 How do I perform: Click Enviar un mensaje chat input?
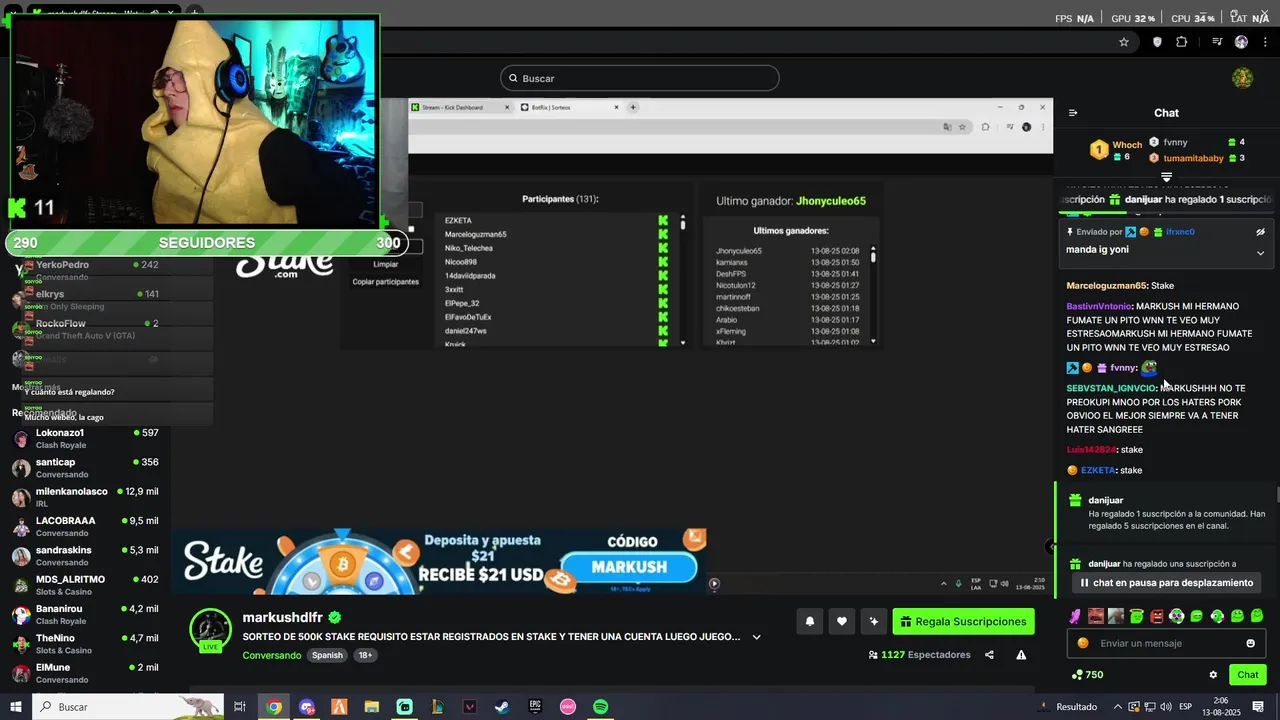click(1166, 643)
